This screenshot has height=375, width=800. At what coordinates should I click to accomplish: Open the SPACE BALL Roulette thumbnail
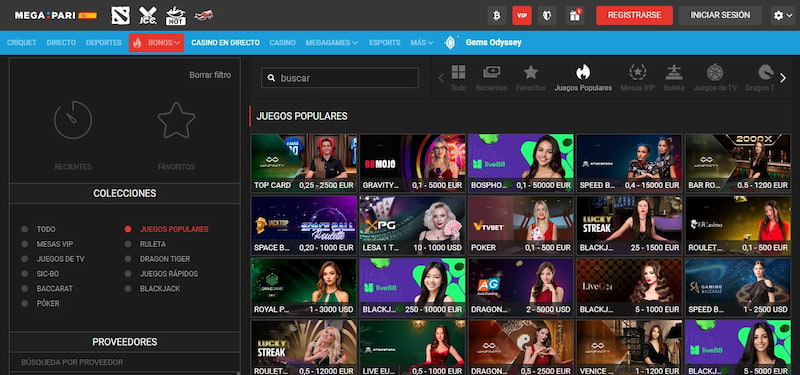pos(304,226)
